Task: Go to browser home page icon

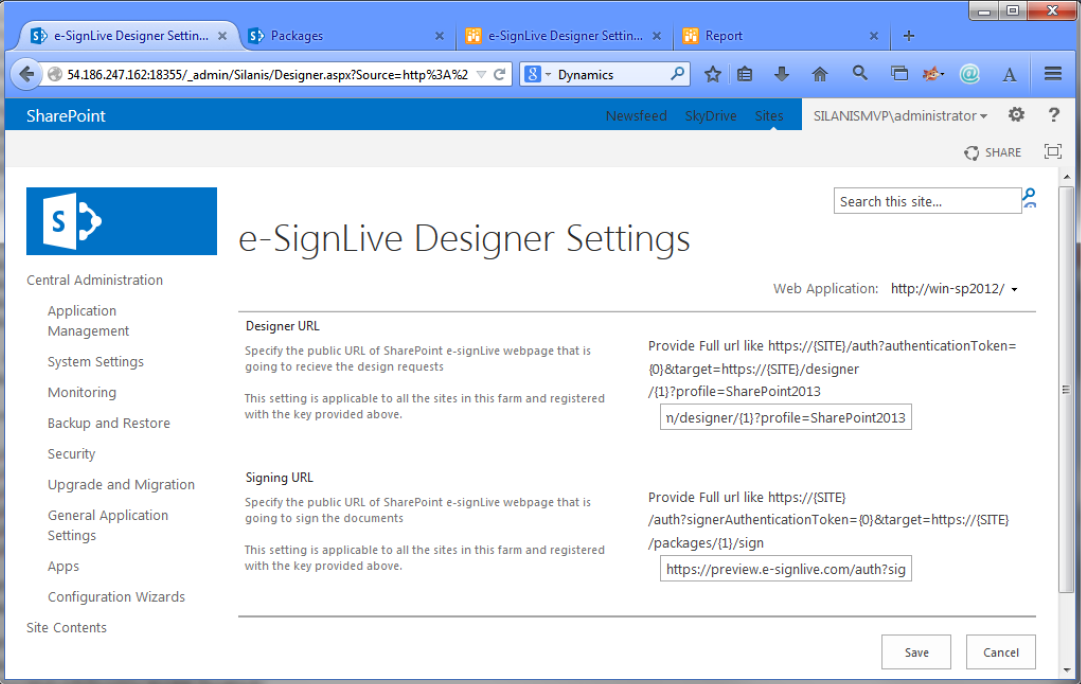Action: pyautogui.click(x=820, y=74)
